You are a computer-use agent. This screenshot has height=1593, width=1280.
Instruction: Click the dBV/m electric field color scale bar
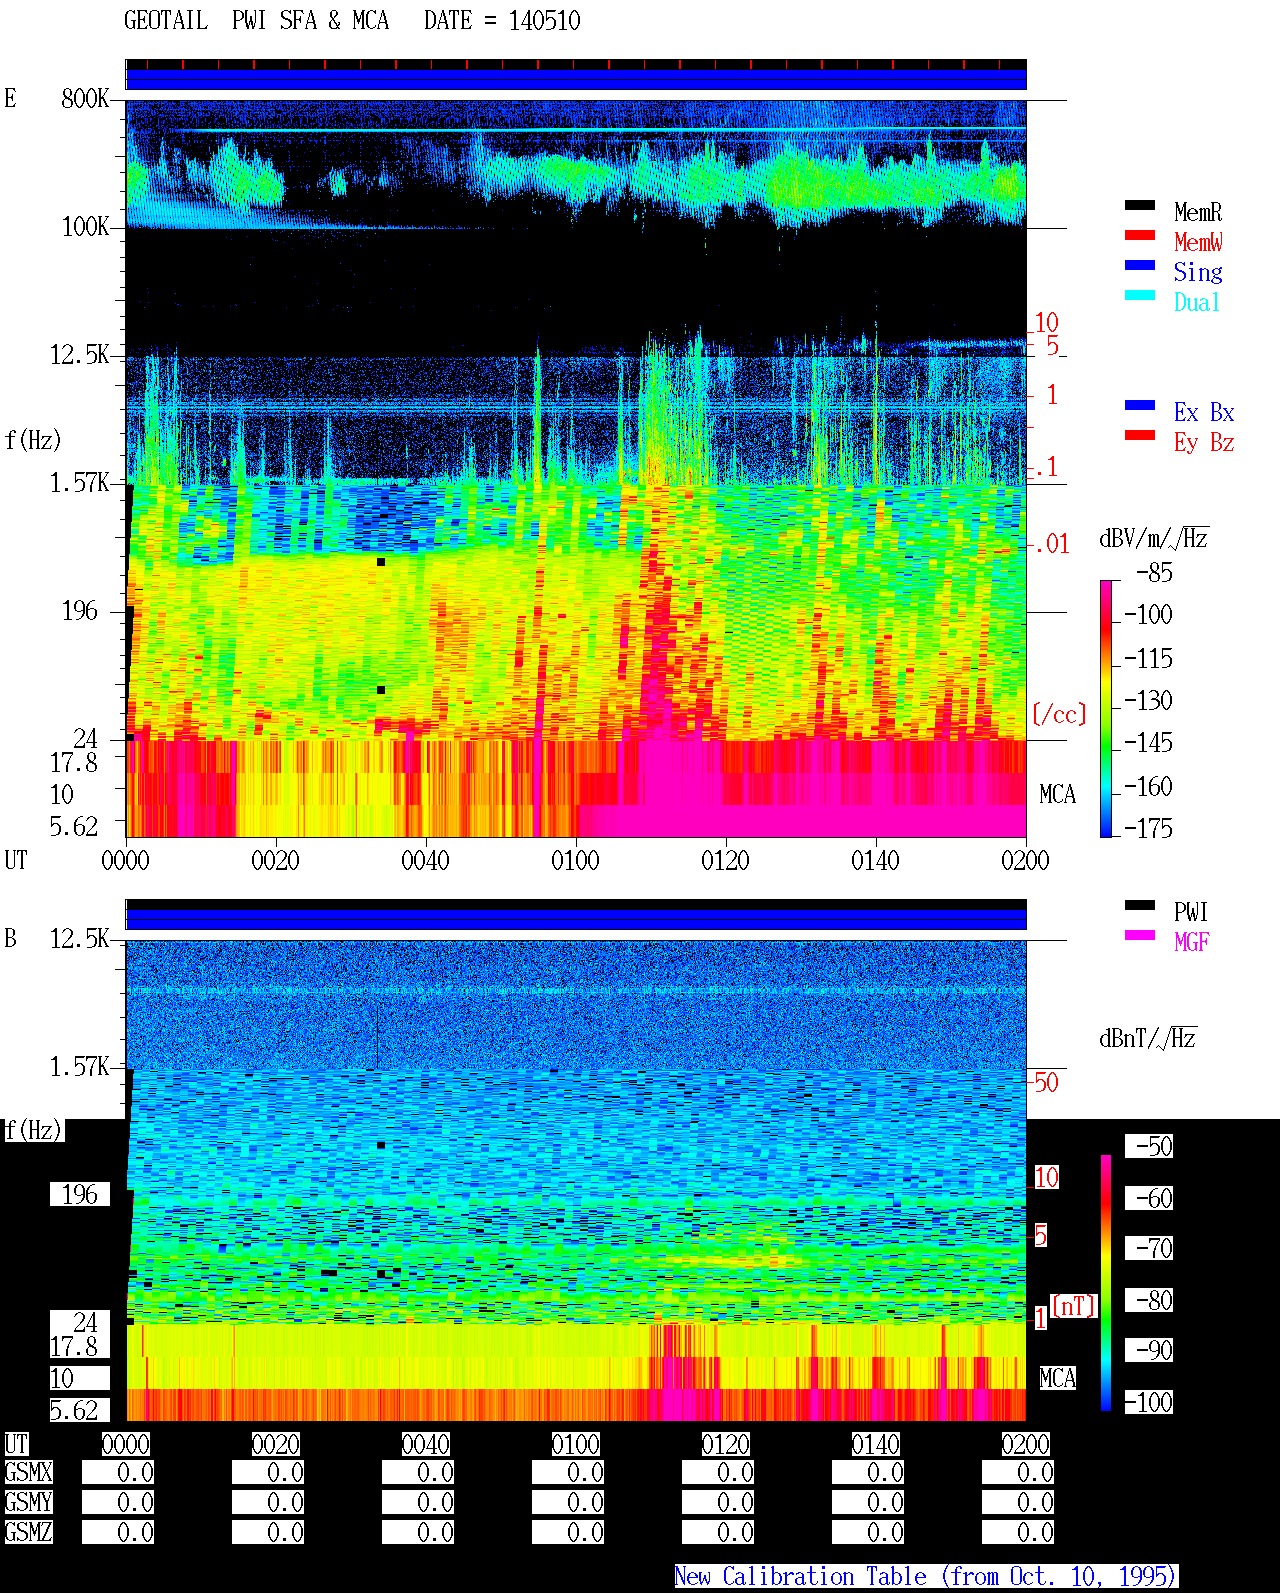point(1106,708)
